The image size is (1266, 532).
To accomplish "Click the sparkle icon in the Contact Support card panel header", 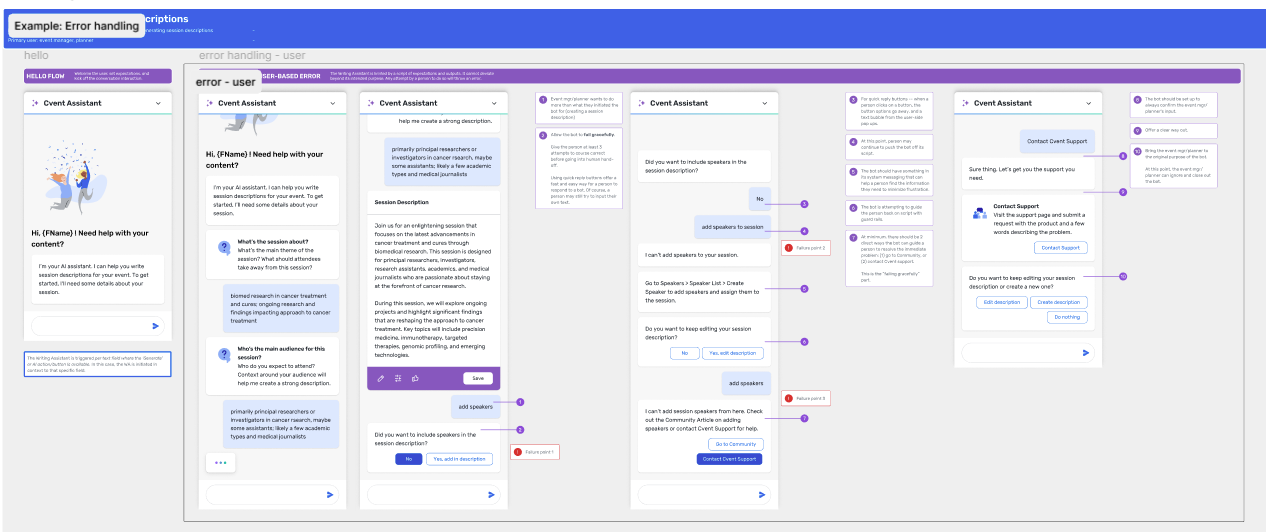I will click(x=965, y=103).
